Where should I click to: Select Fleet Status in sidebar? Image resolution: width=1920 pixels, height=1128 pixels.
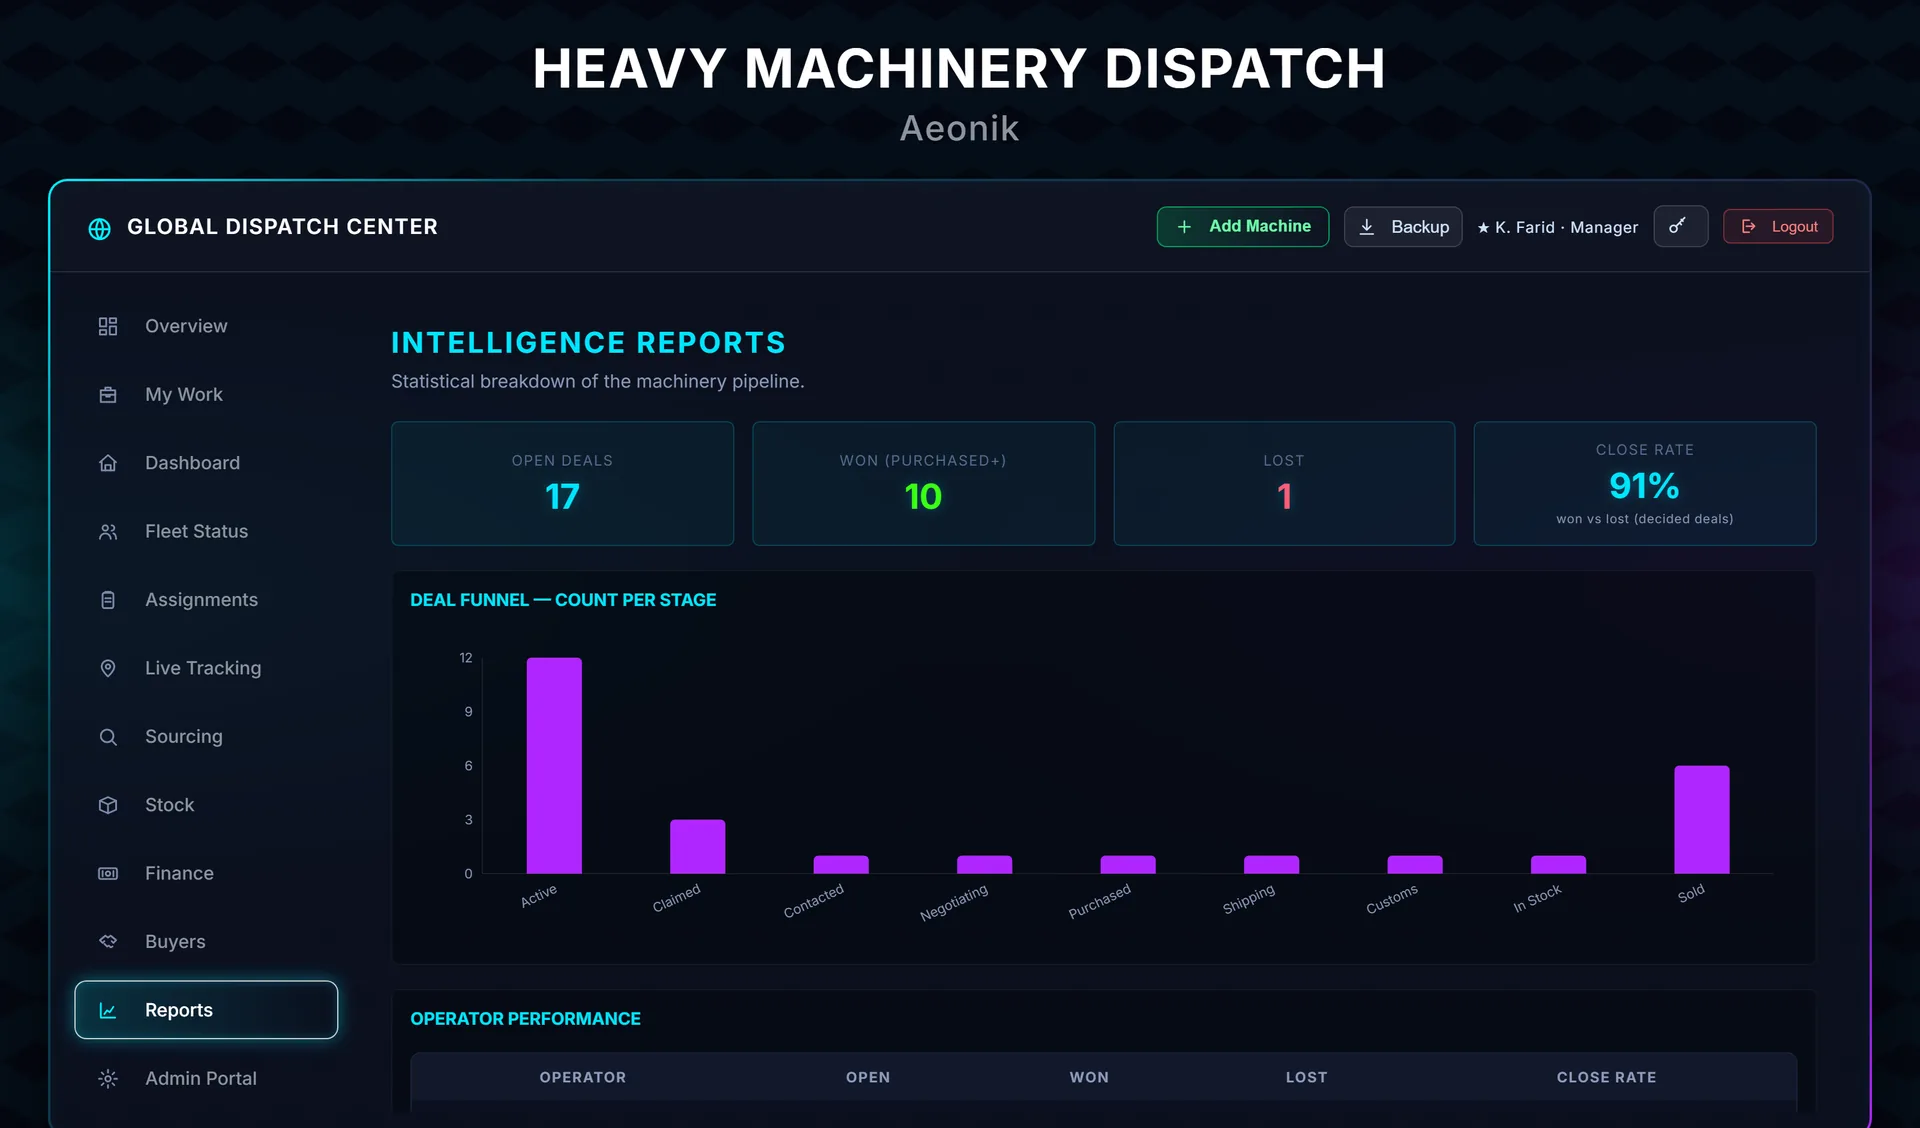206,531
